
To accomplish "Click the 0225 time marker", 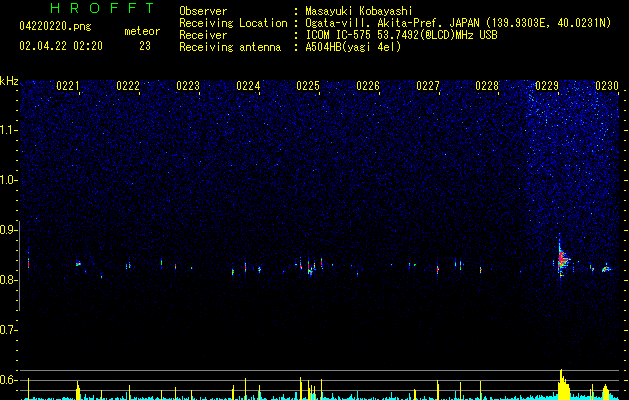I will point(308,86).
